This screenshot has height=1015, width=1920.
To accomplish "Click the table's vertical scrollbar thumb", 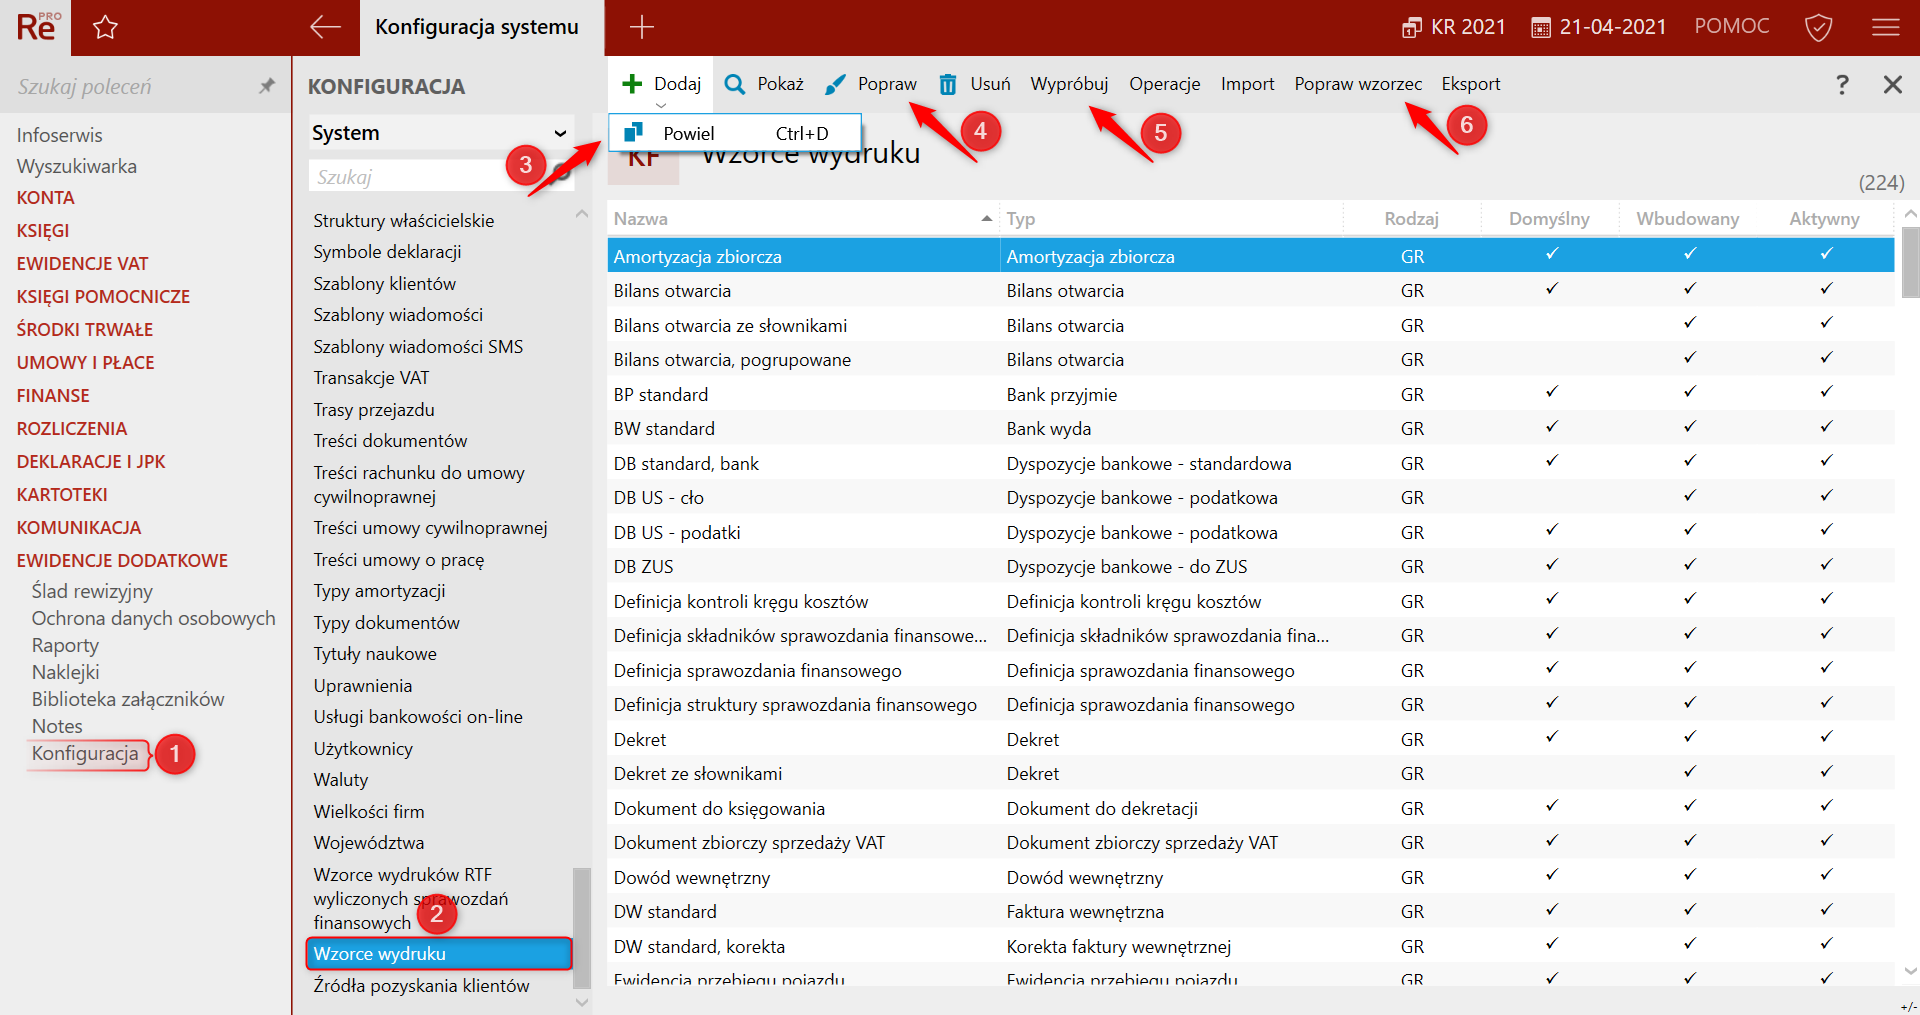I will (x=1910, y=262).
